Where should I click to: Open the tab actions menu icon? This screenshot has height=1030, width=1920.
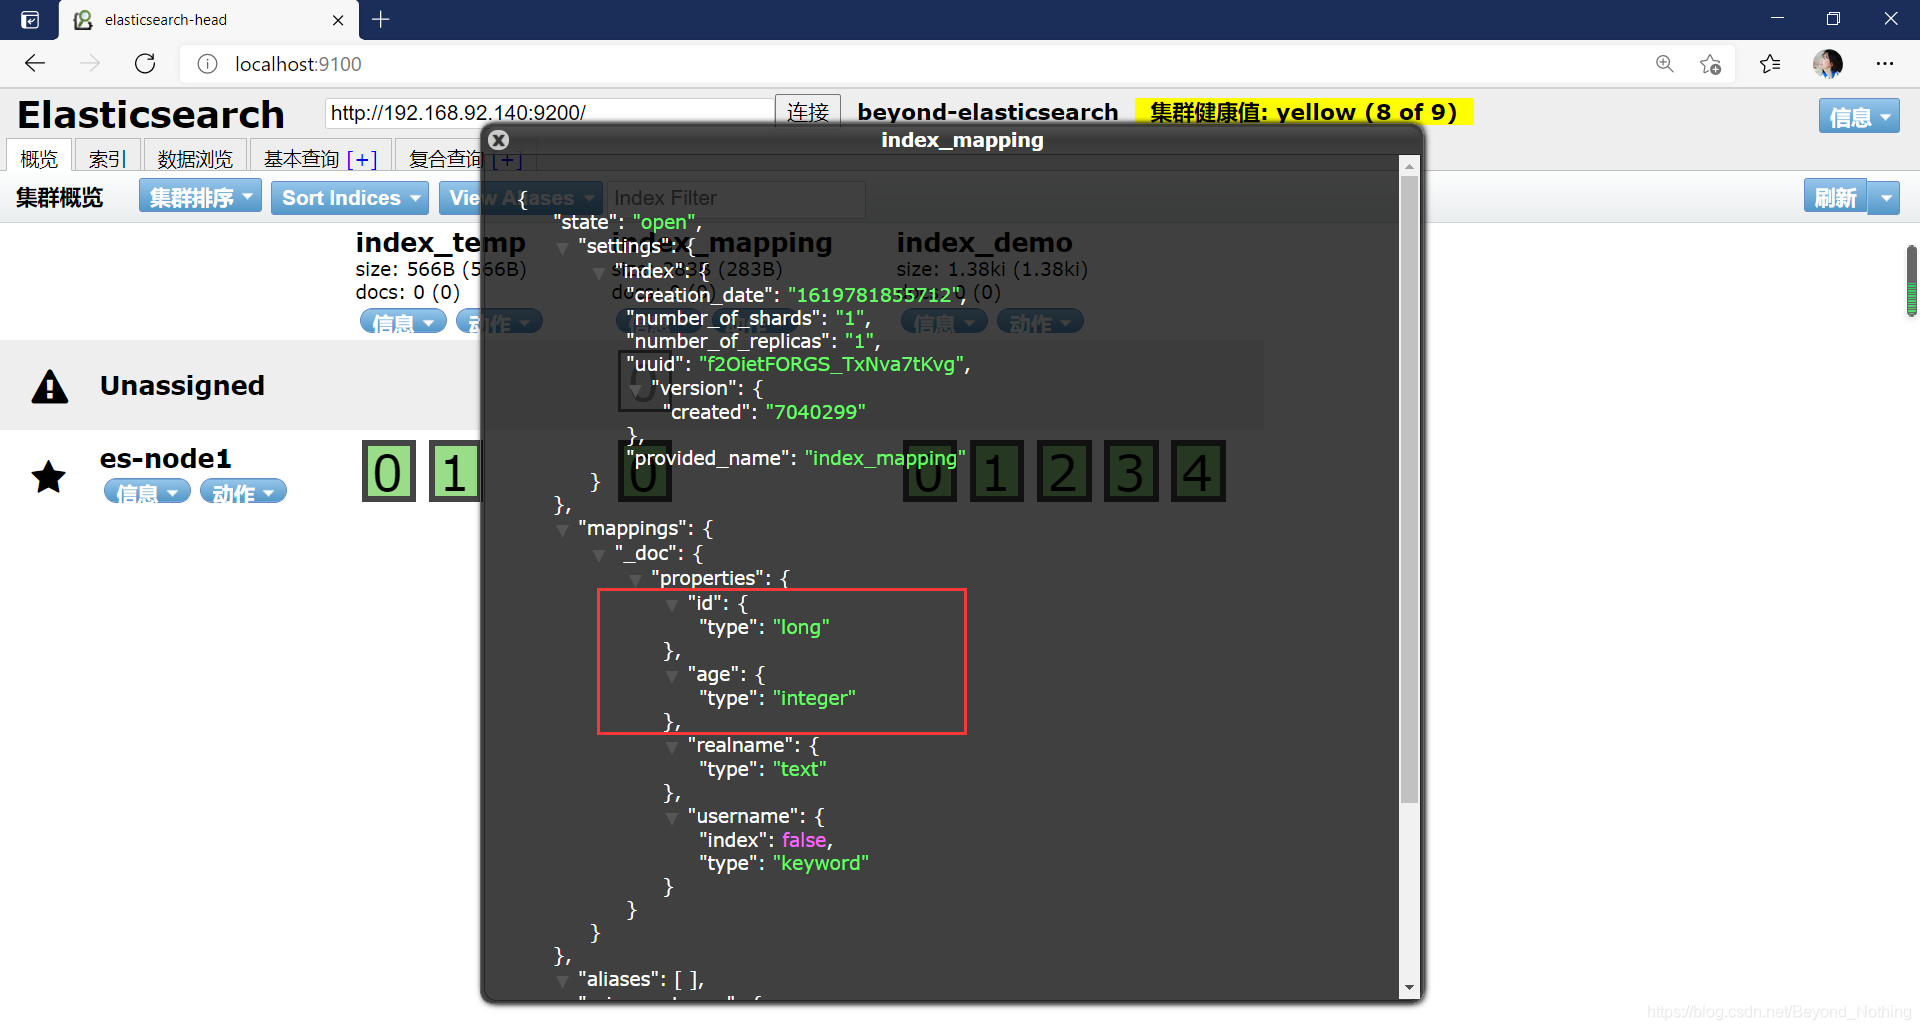pyautogui.click(x=30, y=20)
